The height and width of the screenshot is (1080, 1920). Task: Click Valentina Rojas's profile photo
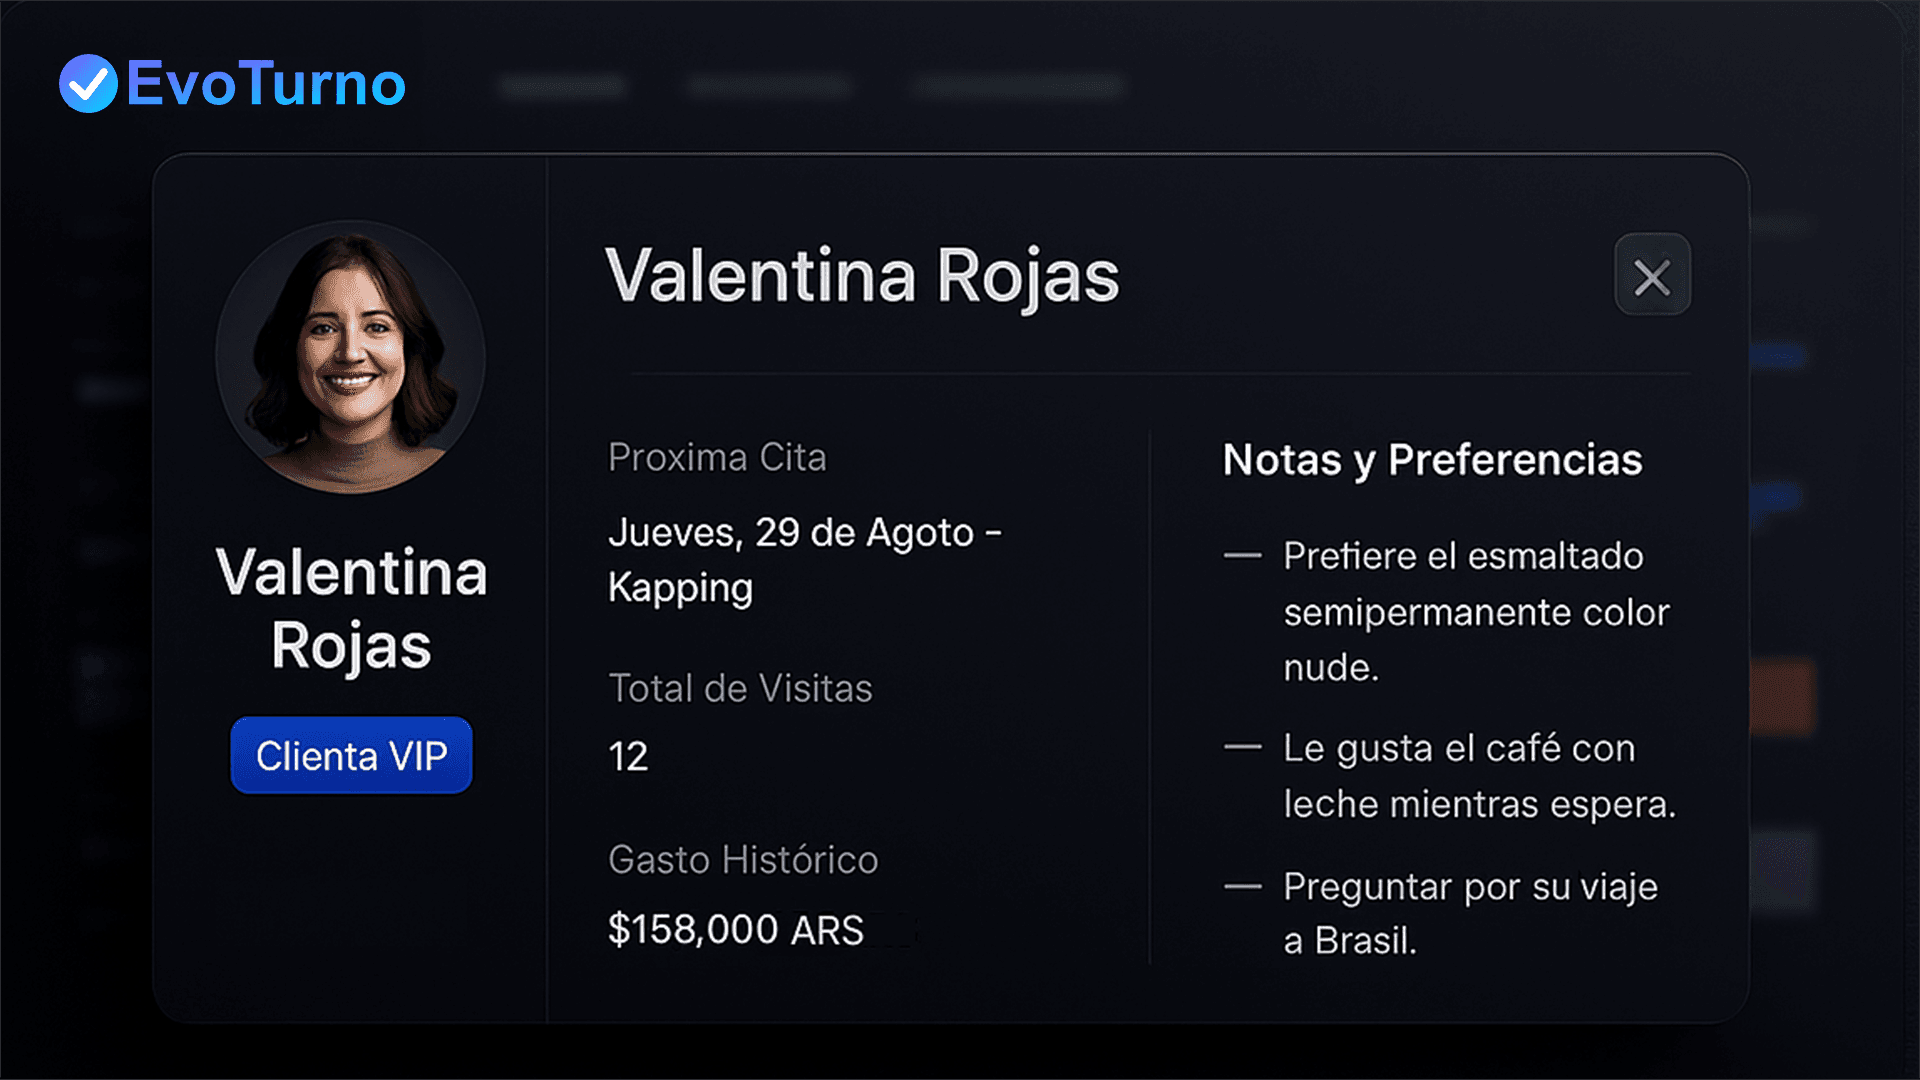[x=351, y=358]
